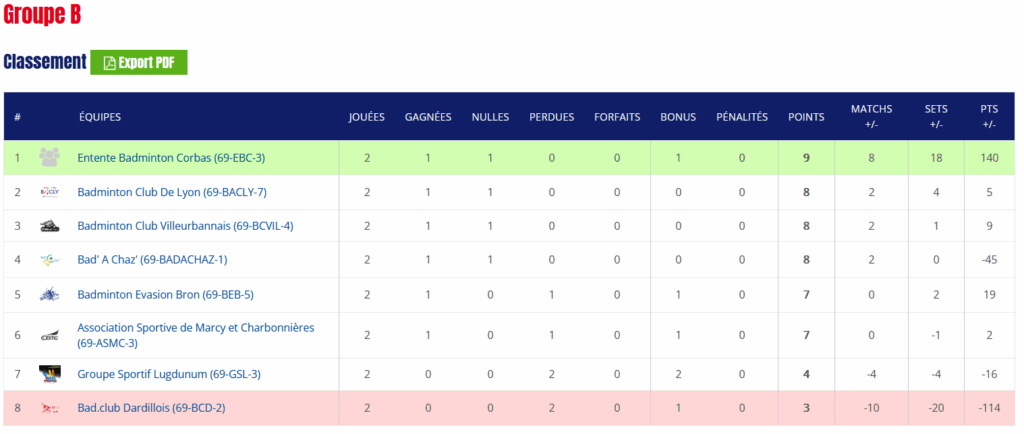Image resolution: width=1024 pixels, height=434 pixels.
Task: Open Groupe Sportif Lugdunum (69-GSL-3) link
Action: (169, 374)
